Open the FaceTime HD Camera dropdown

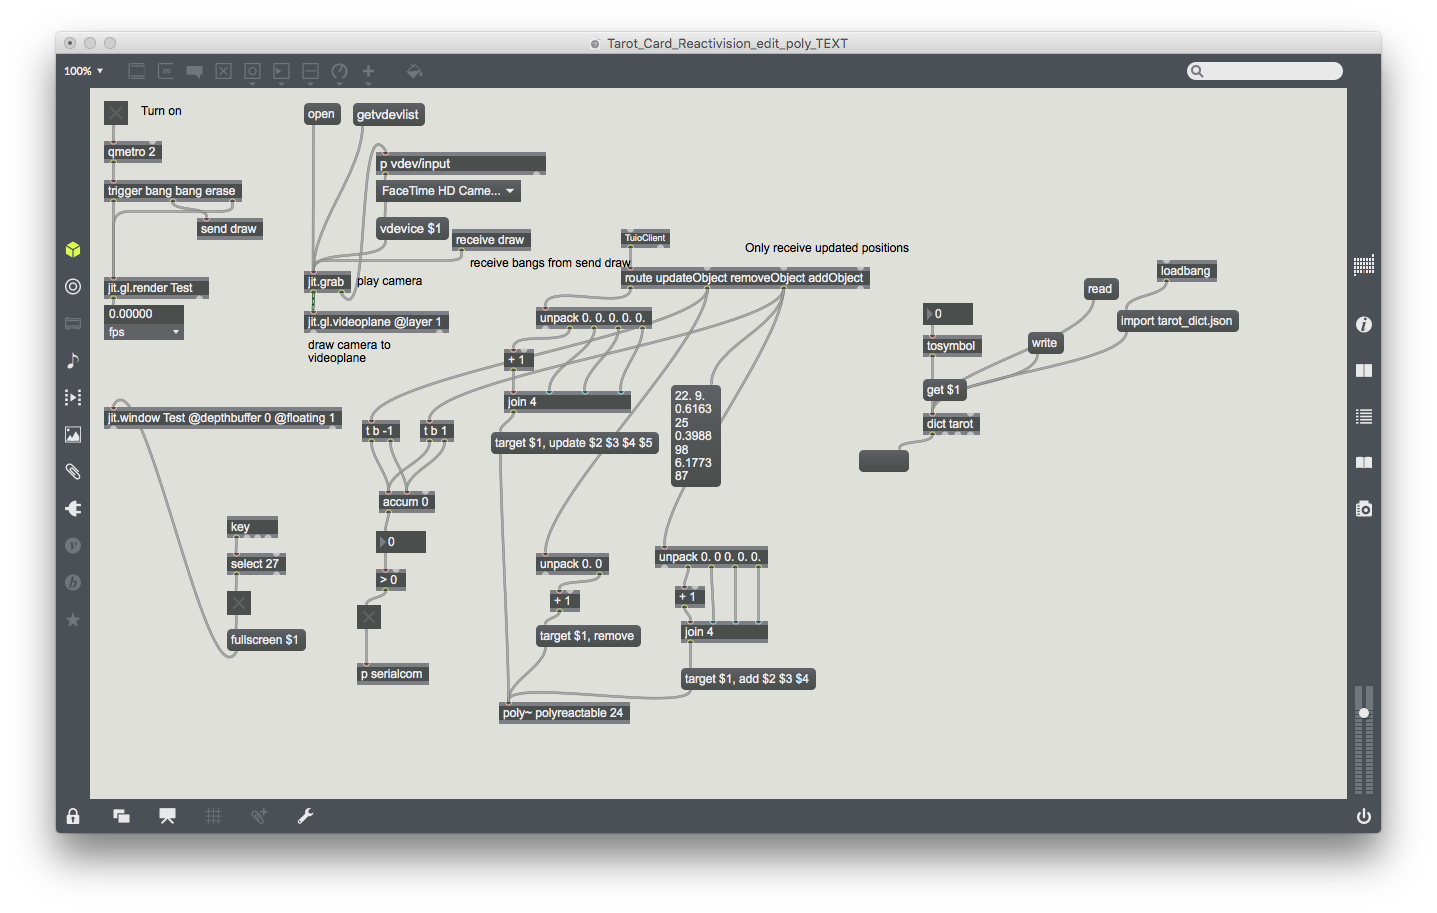448,191
